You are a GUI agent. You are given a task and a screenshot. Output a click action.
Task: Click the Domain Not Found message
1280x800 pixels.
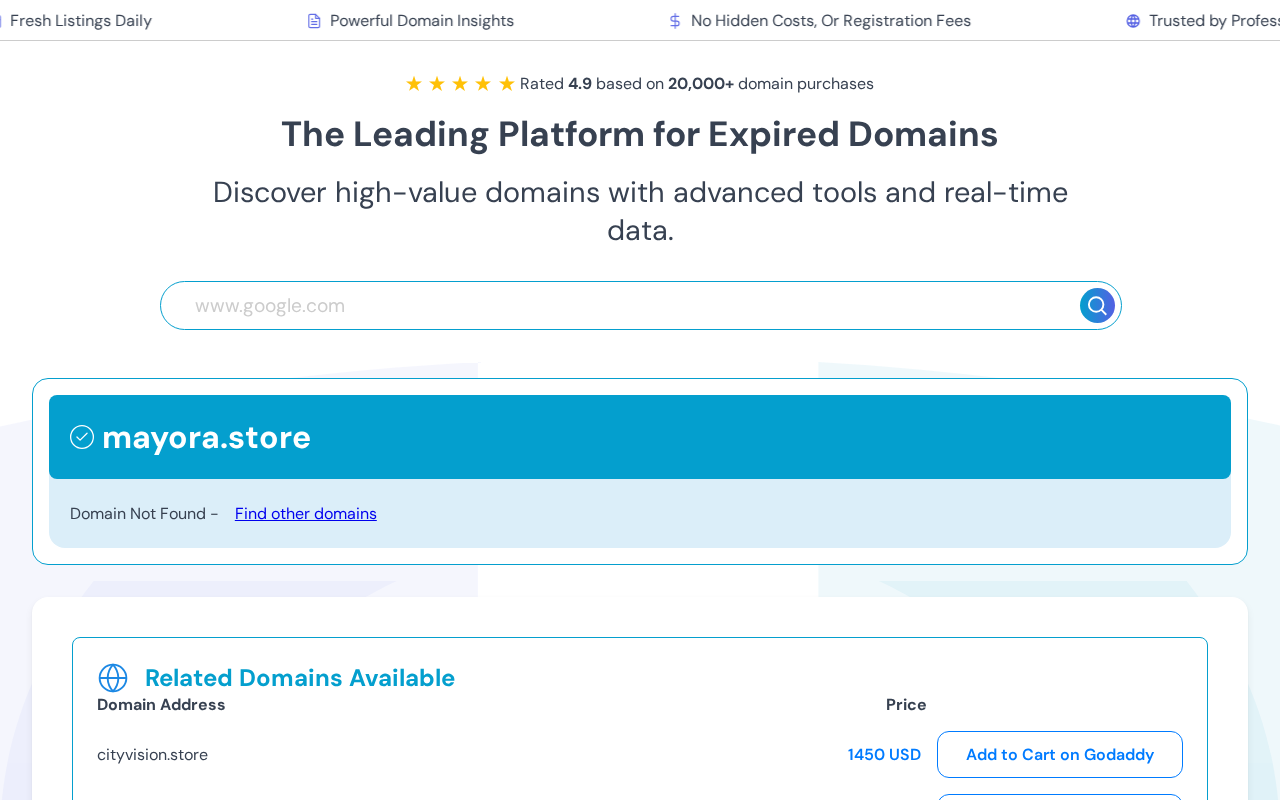[x=144, y=513]
